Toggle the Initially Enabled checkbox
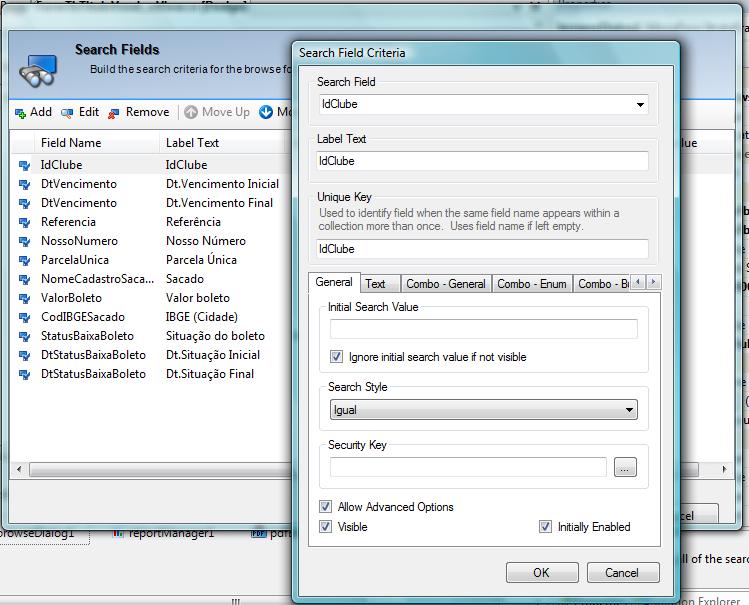The image size is (749, 605). [x=545, y=527]
